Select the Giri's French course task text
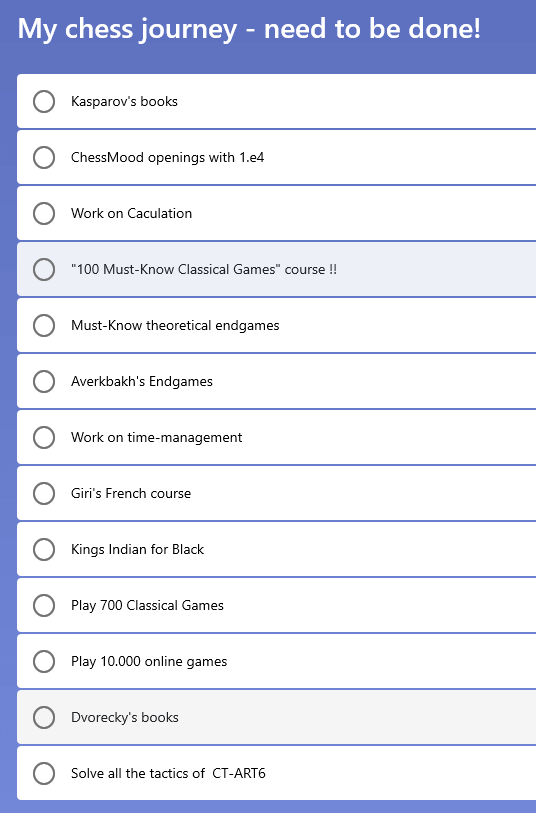Screen dimensions: 536x813 (131, 493)
